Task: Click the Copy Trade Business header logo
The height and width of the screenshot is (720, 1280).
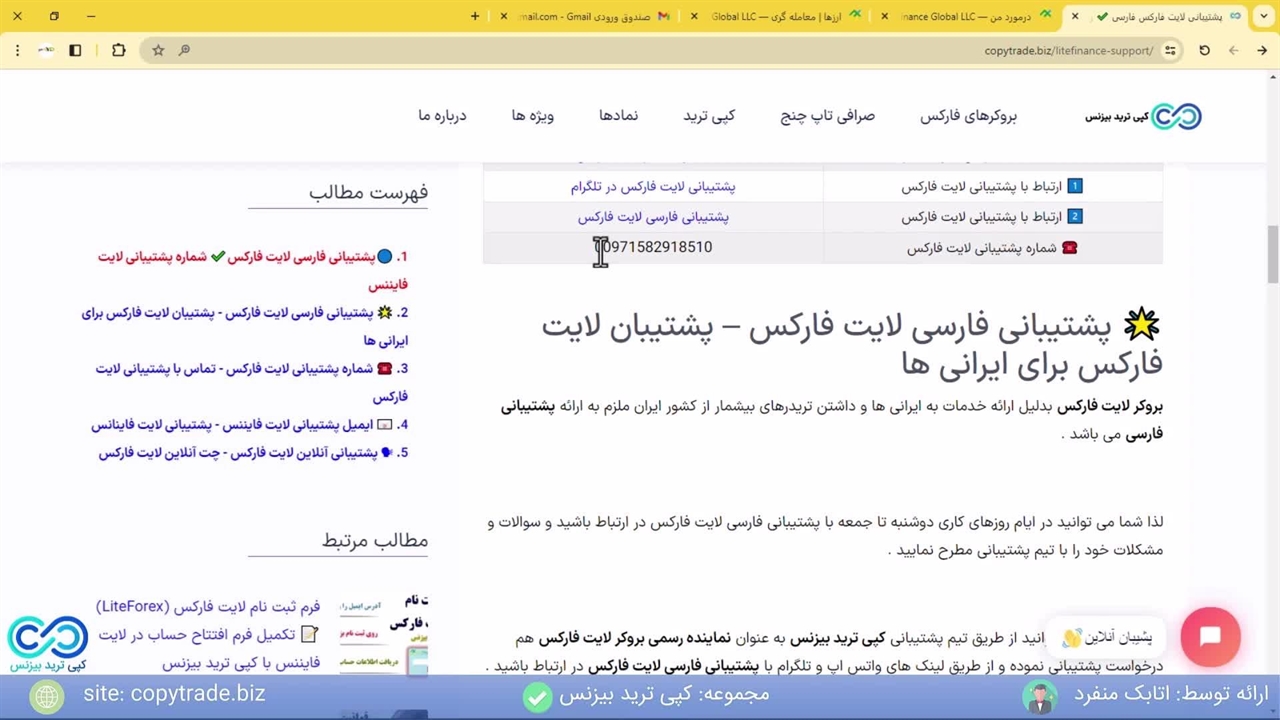Action: [x=1143, y=116]
